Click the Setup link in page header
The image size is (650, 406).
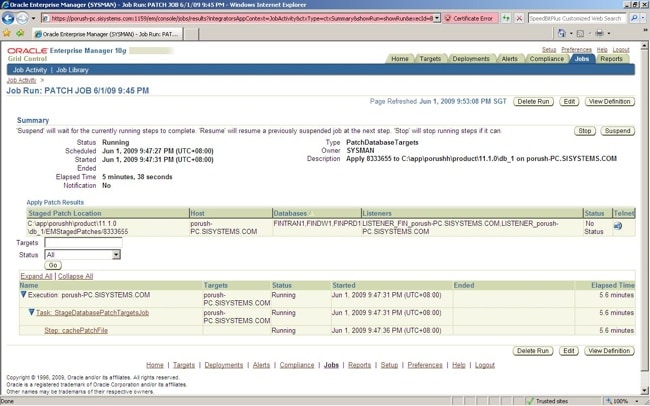click(x=549, y=49)
